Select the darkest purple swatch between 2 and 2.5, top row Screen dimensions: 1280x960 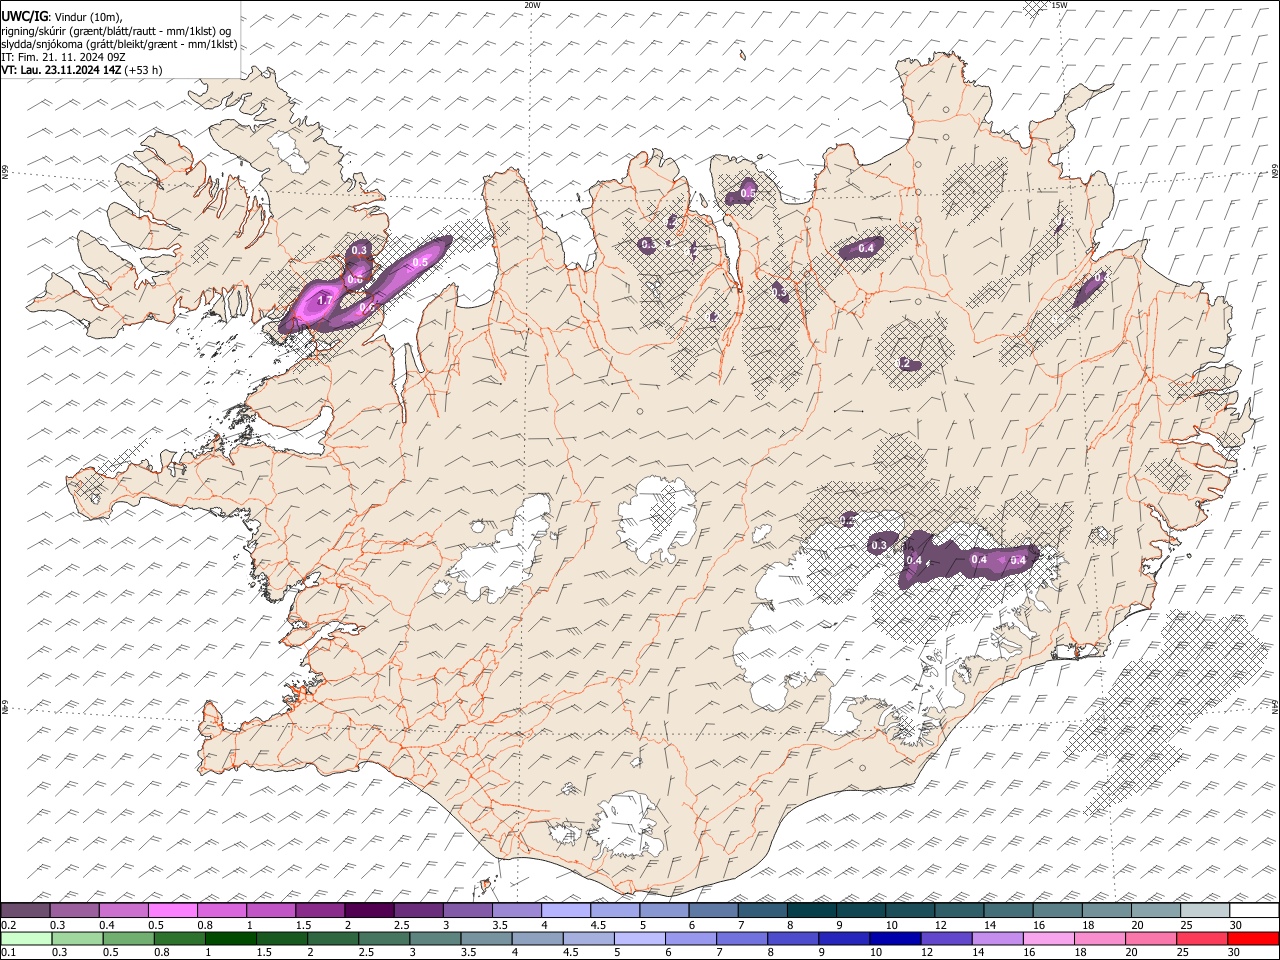tap(369, 911)
